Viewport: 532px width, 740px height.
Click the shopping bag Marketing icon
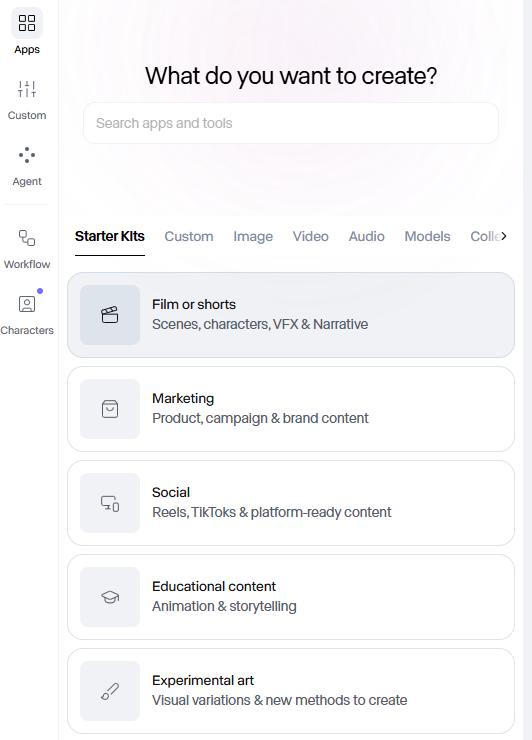110,409
